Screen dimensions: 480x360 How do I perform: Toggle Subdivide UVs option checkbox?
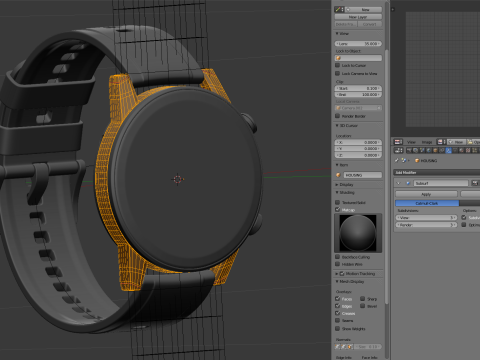(464, 217)
